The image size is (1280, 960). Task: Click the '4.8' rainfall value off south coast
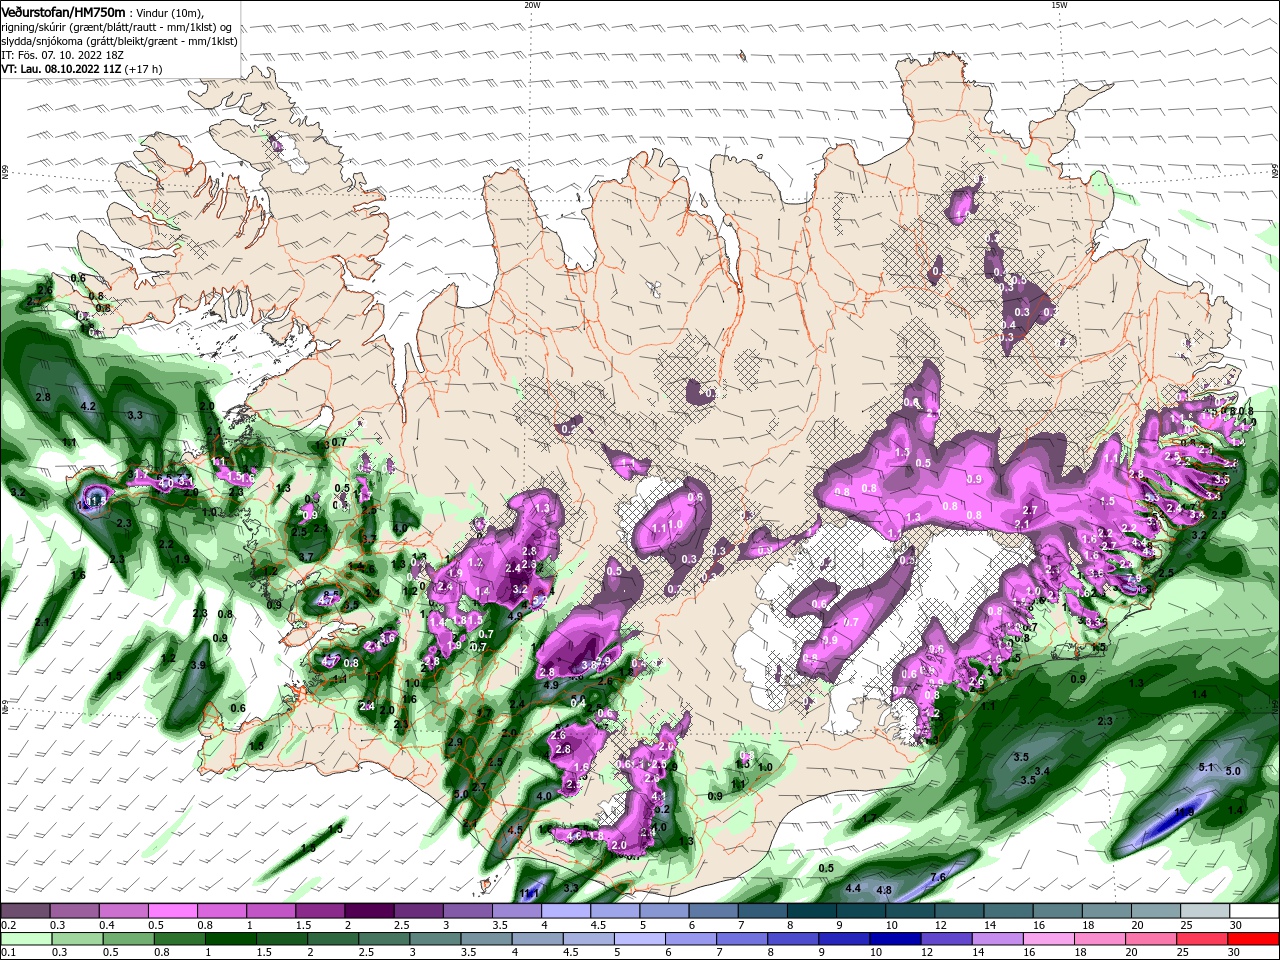[884, 890]
